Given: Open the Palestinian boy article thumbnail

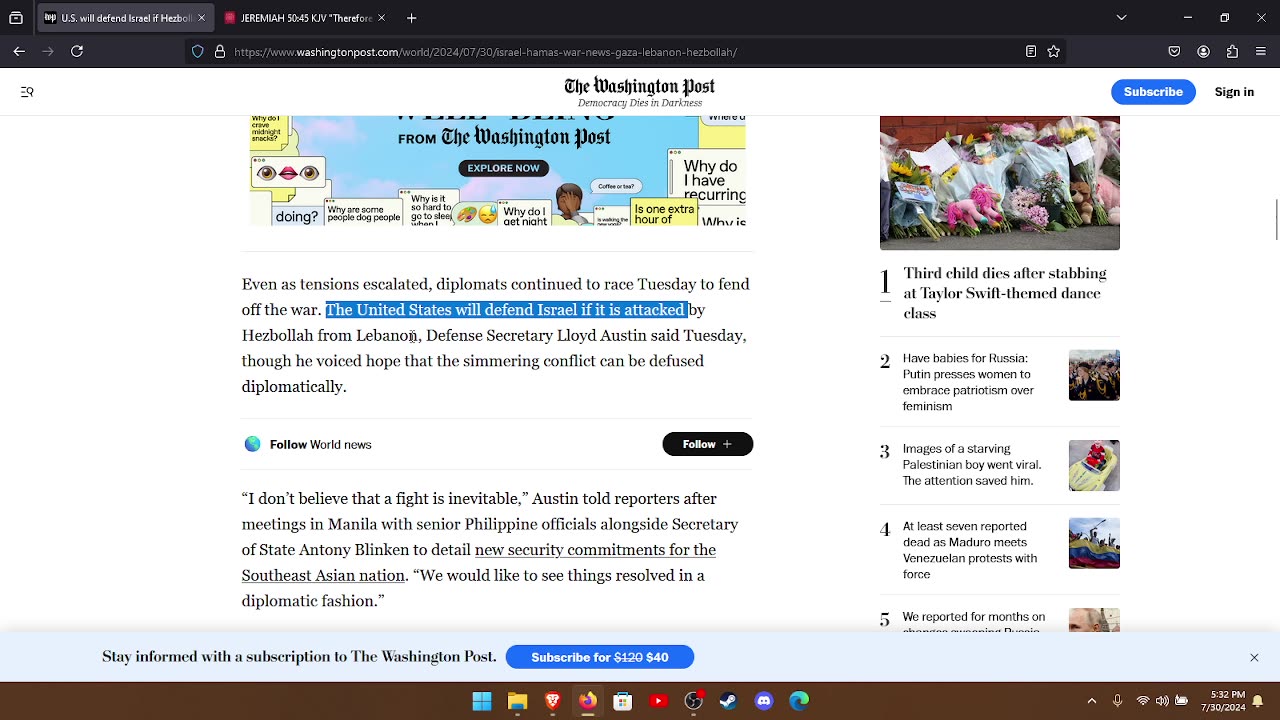Looking at the screenshot, I should coord(1094,465).
